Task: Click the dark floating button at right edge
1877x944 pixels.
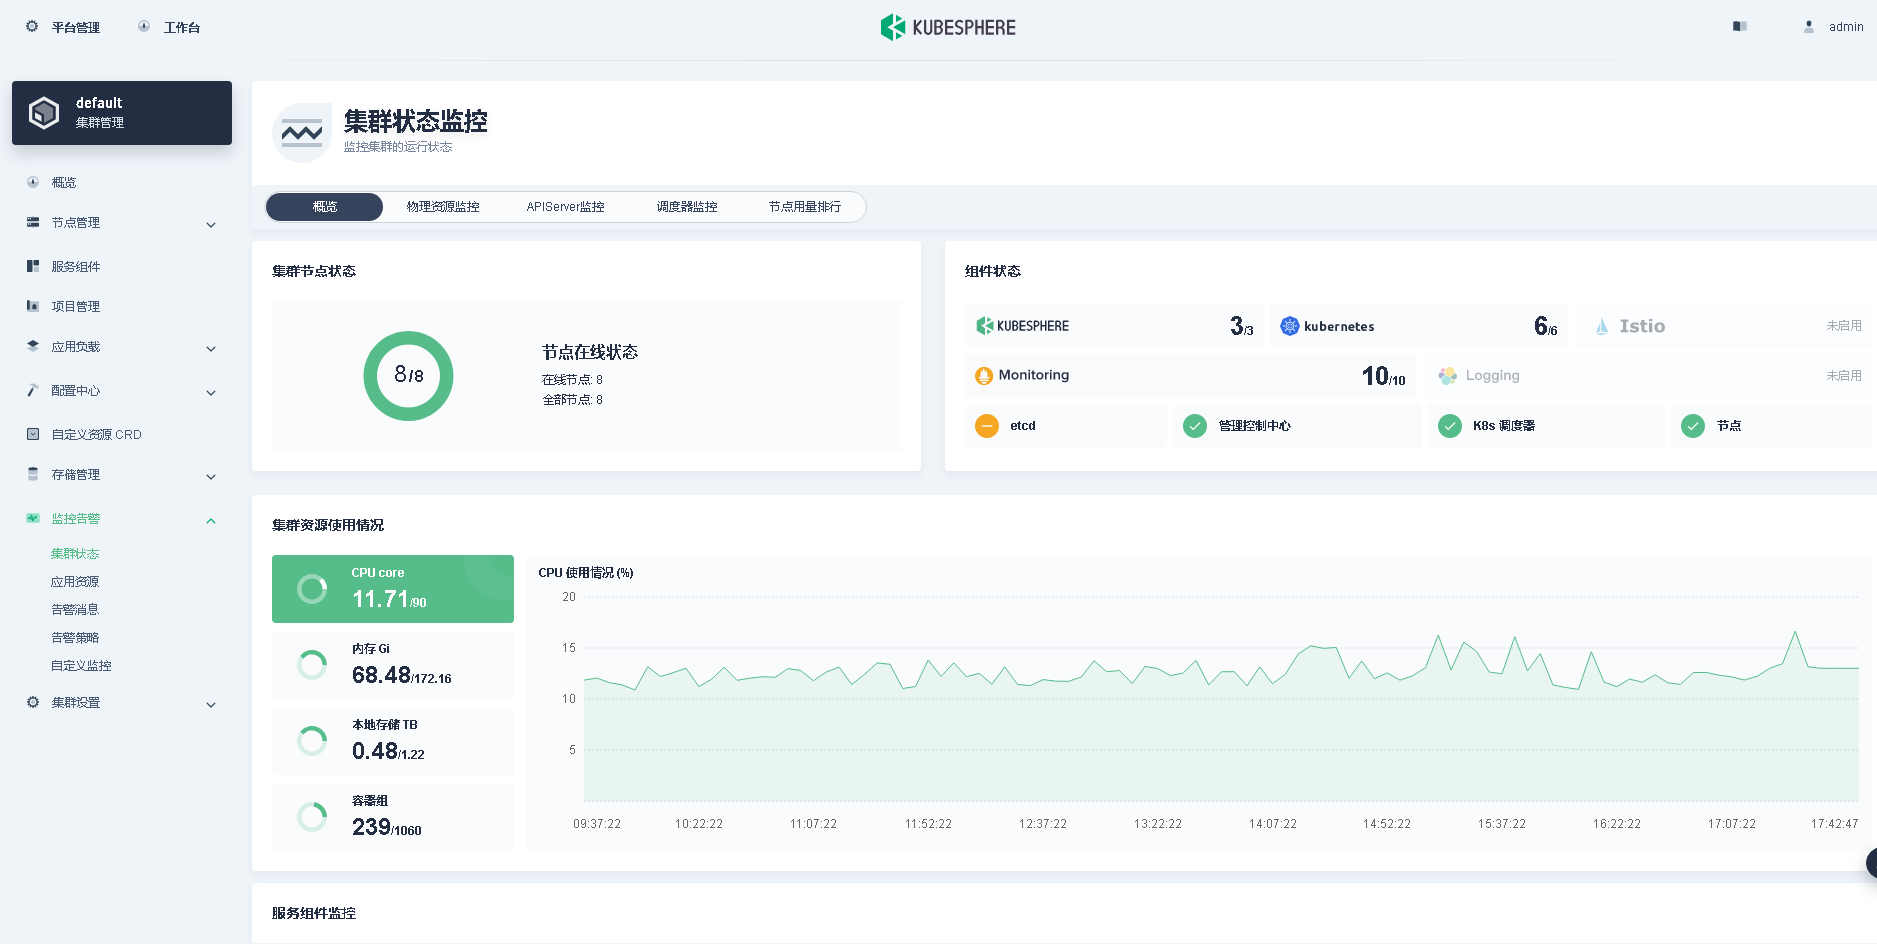Action: pyautogui.click(x=1872, y=863)
